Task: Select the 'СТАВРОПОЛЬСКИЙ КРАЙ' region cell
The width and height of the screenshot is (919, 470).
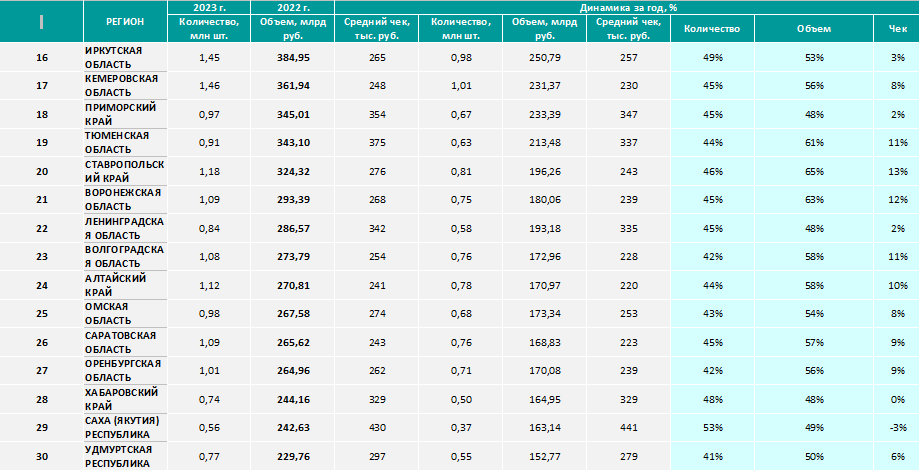Action: (x=125, y=171)
